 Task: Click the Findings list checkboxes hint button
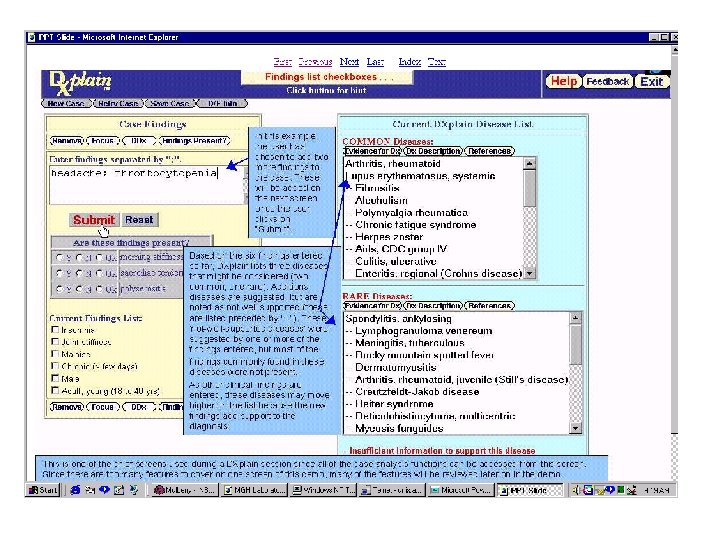pyautogui.click(x=328, y=77)
